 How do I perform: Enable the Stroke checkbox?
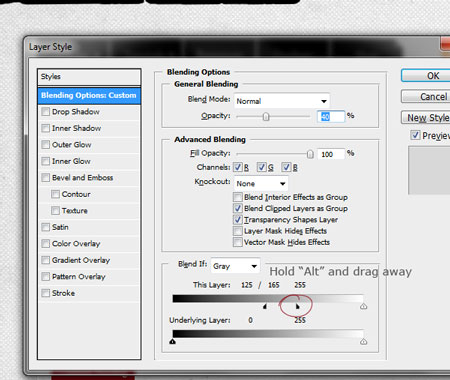(x=46, y=293)
